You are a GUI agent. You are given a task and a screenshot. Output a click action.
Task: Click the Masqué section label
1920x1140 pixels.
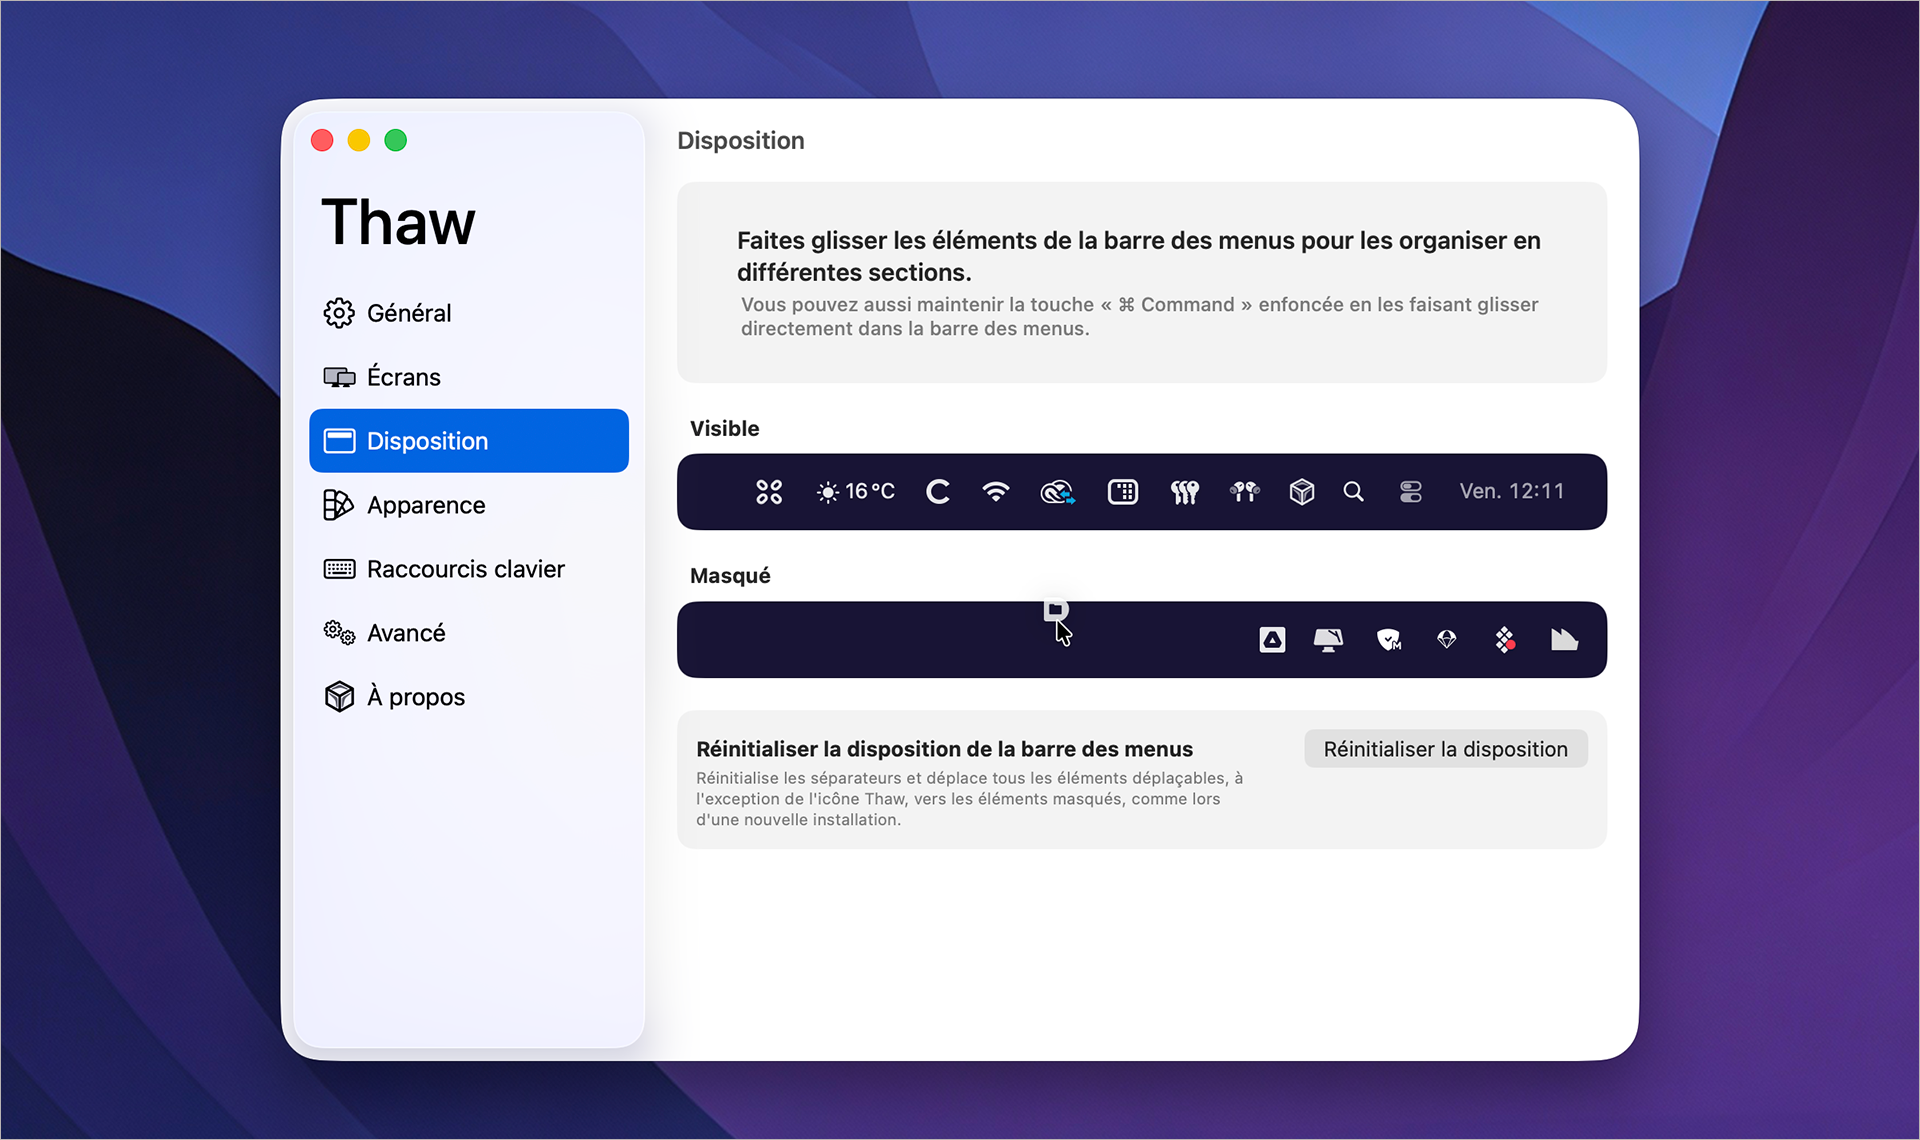(x=730, y=576)
